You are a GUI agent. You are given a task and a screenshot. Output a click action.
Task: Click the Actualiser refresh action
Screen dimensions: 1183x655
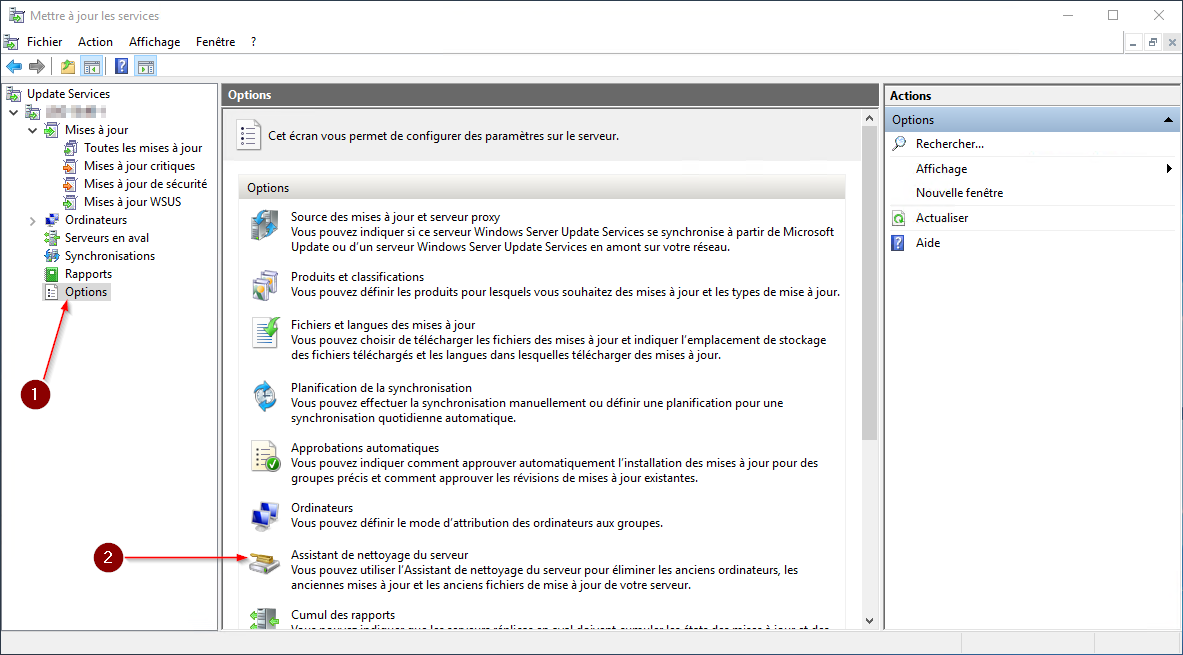(x=941, y=218)
